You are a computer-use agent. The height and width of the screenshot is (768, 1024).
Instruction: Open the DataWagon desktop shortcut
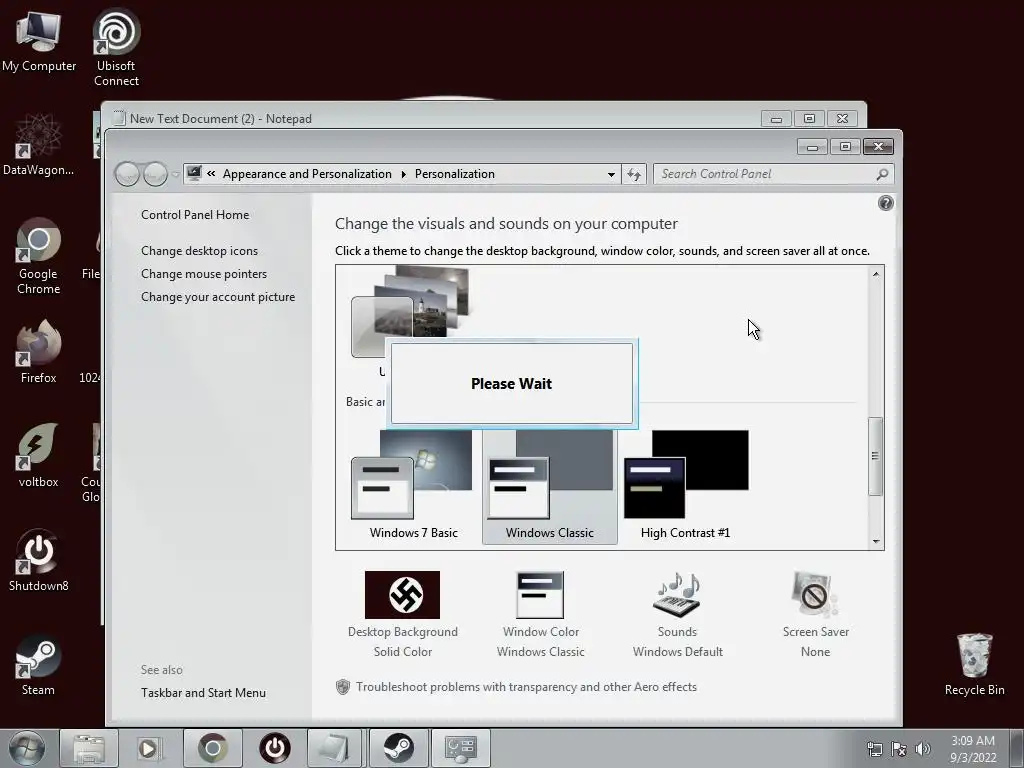[38, 145]
